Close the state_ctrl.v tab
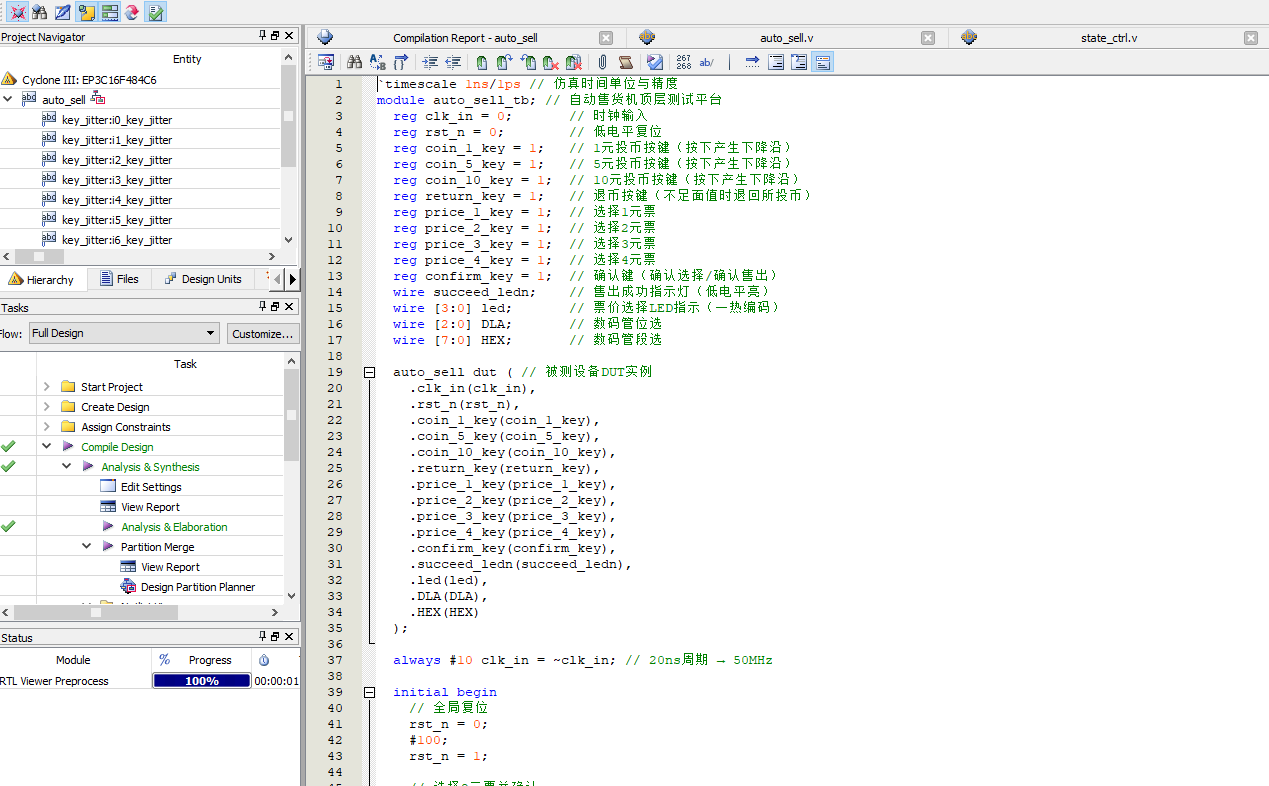 [x=1250, y=38]
